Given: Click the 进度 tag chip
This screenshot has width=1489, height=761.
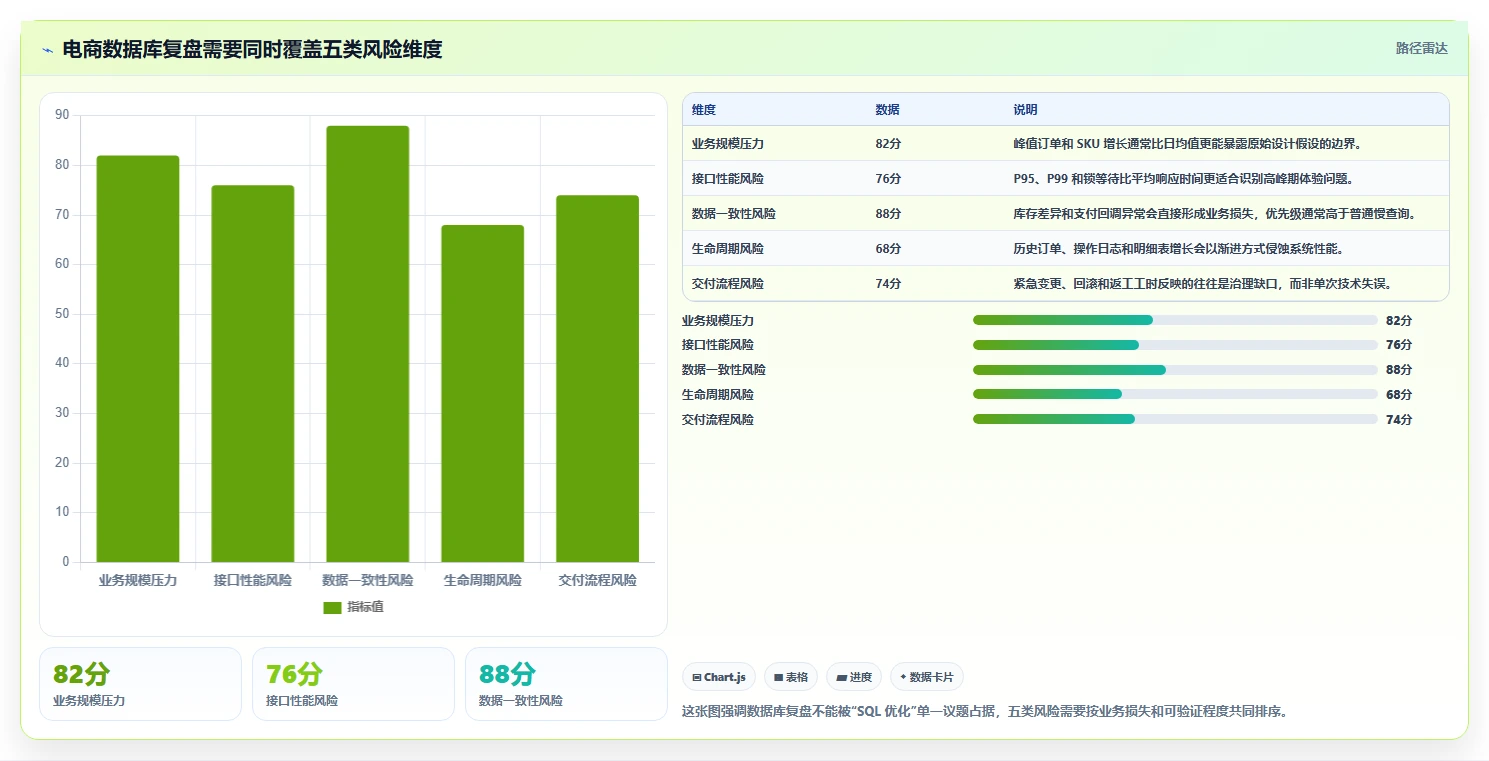Looking at the screenshot, I should (x=854, y=677).
